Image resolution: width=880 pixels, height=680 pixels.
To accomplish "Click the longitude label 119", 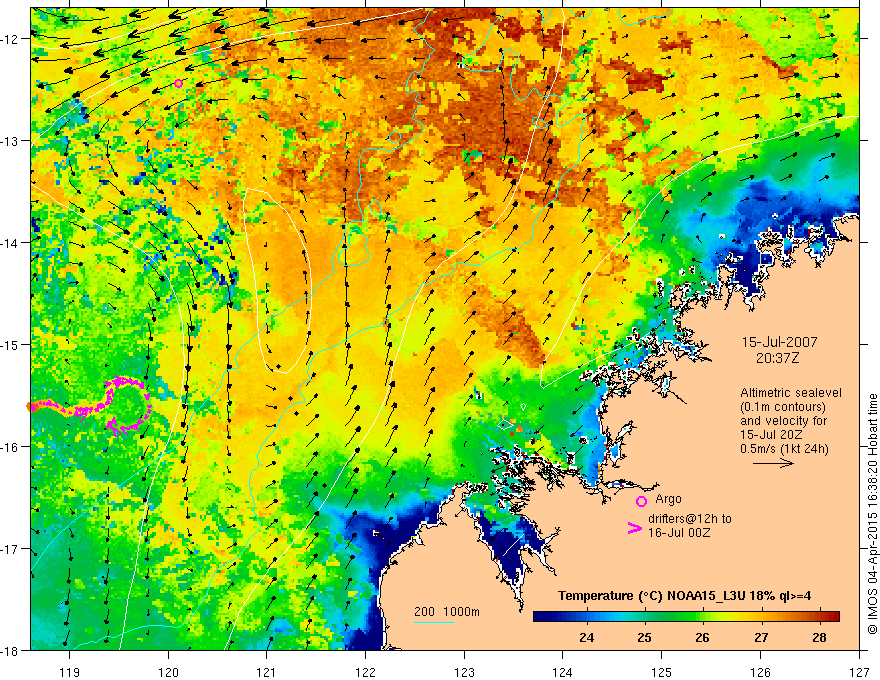I will point(70,672).
